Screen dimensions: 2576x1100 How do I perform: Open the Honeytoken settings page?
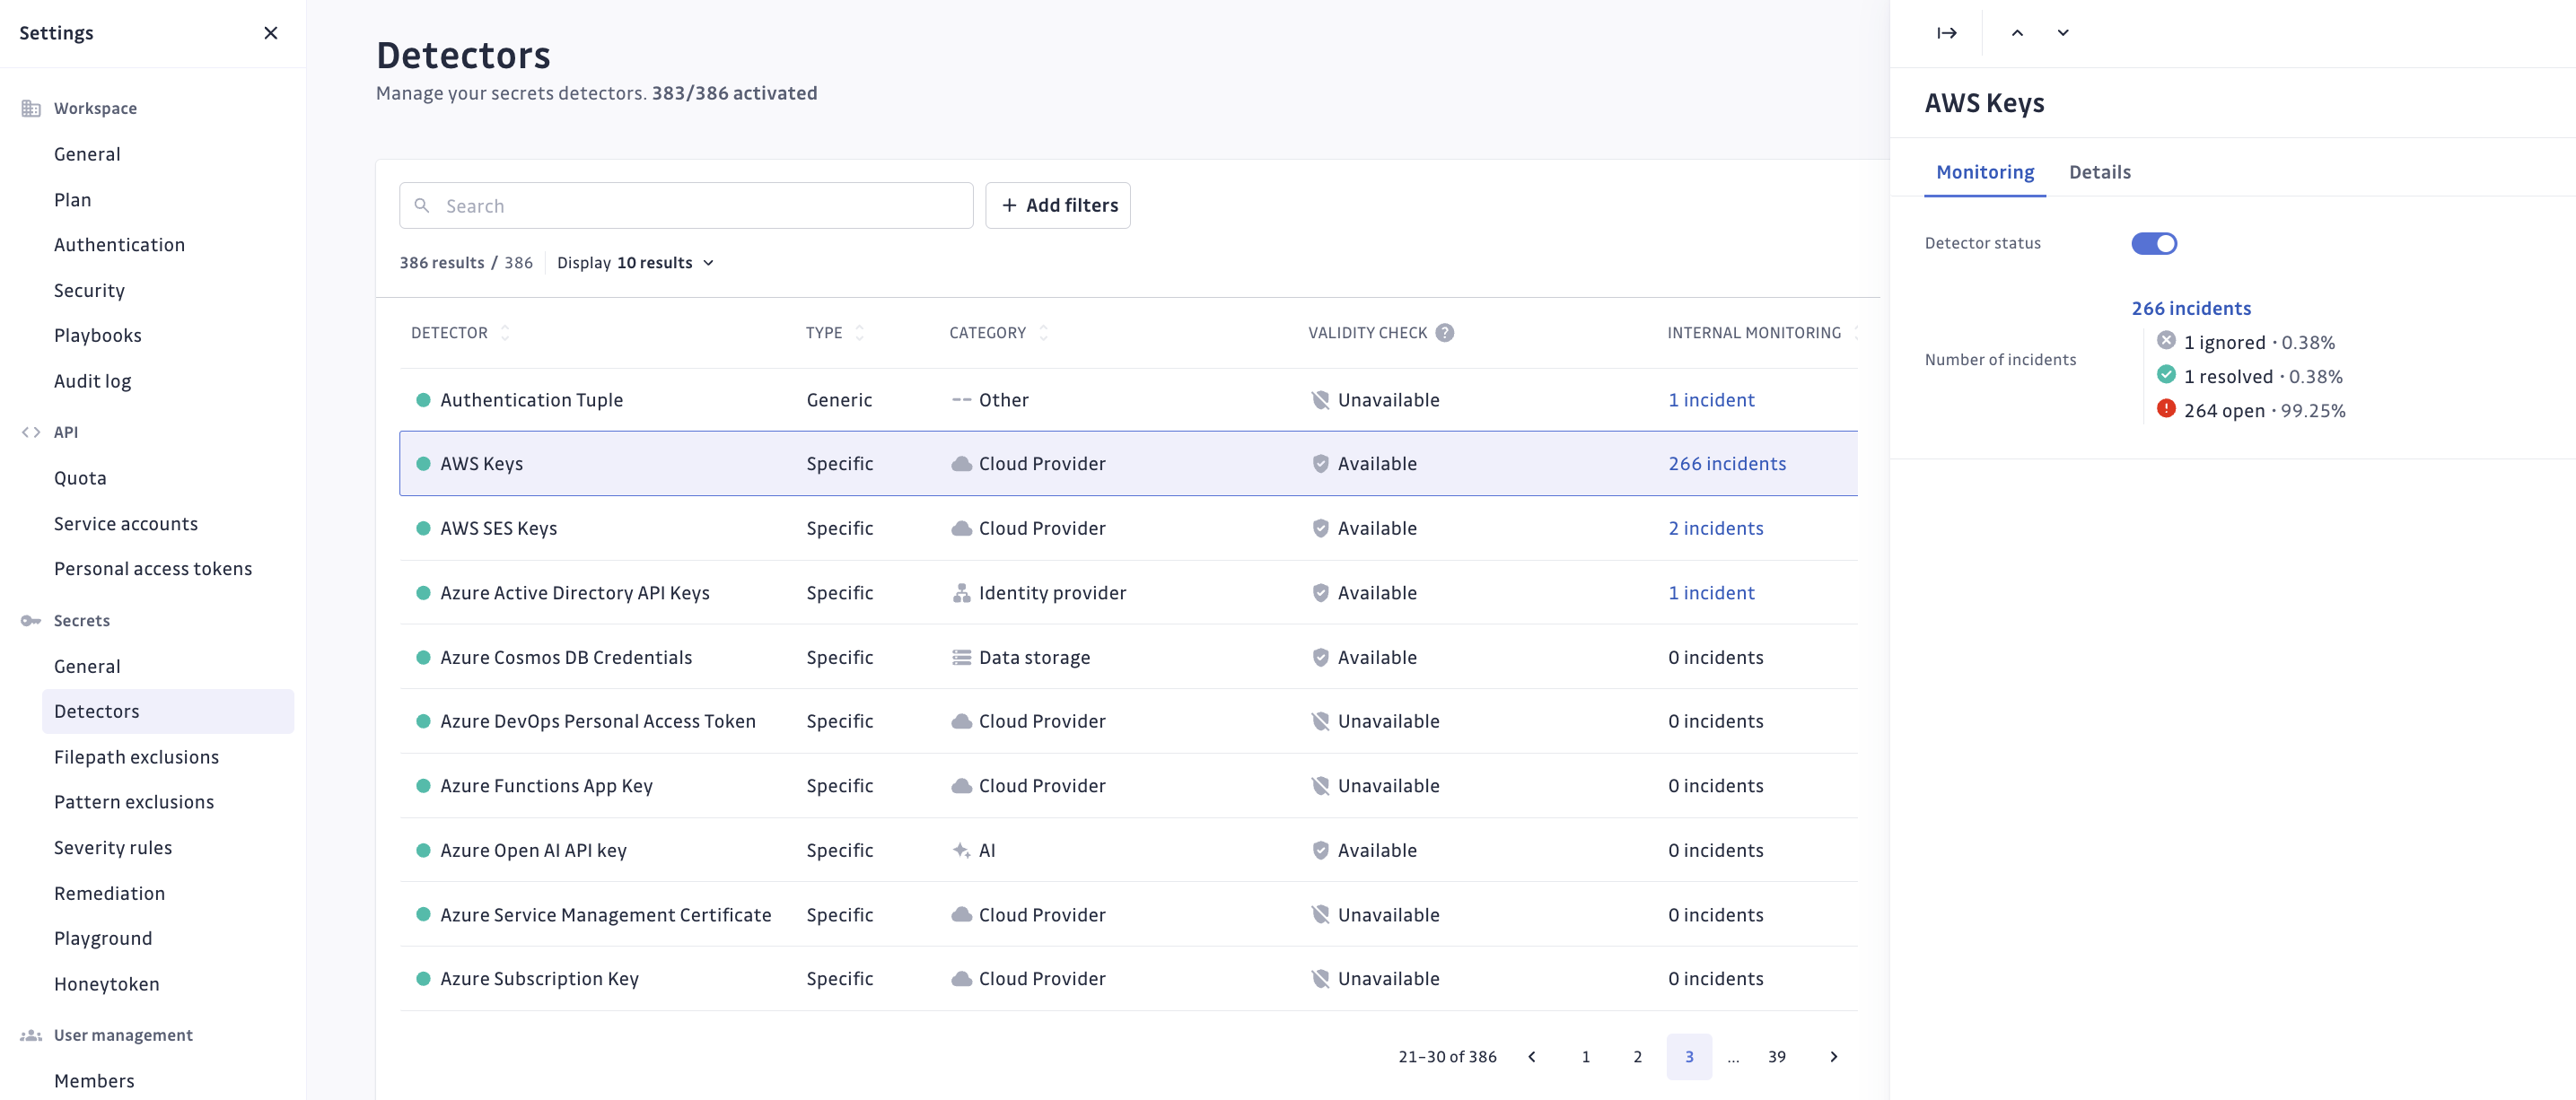click(106, 984)
